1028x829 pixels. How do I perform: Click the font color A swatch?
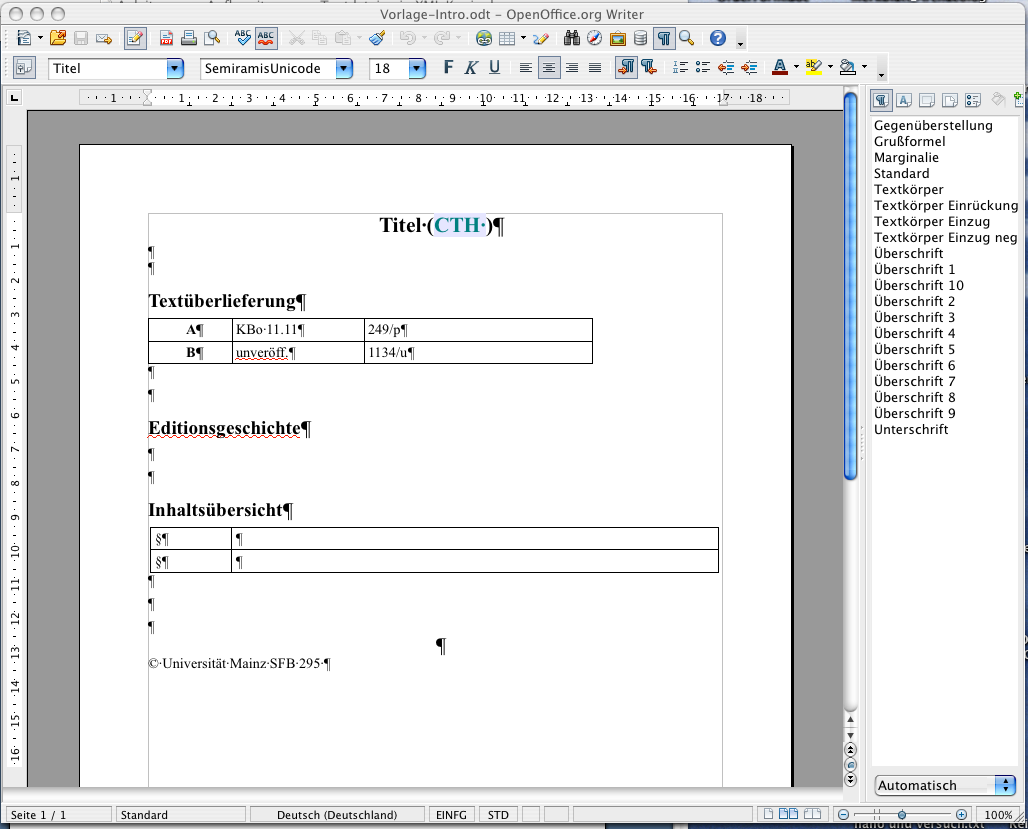[x=780, y=68]
